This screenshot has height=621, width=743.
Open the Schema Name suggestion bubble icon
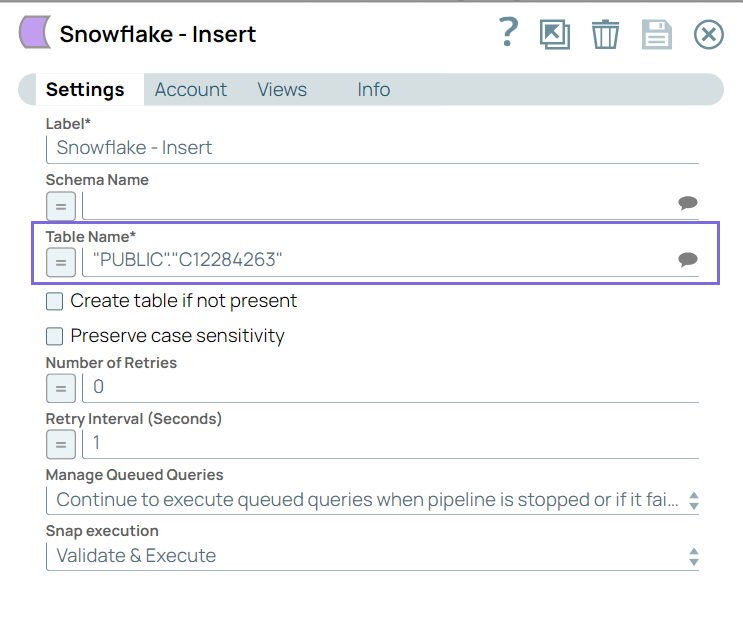pos(688,203)
